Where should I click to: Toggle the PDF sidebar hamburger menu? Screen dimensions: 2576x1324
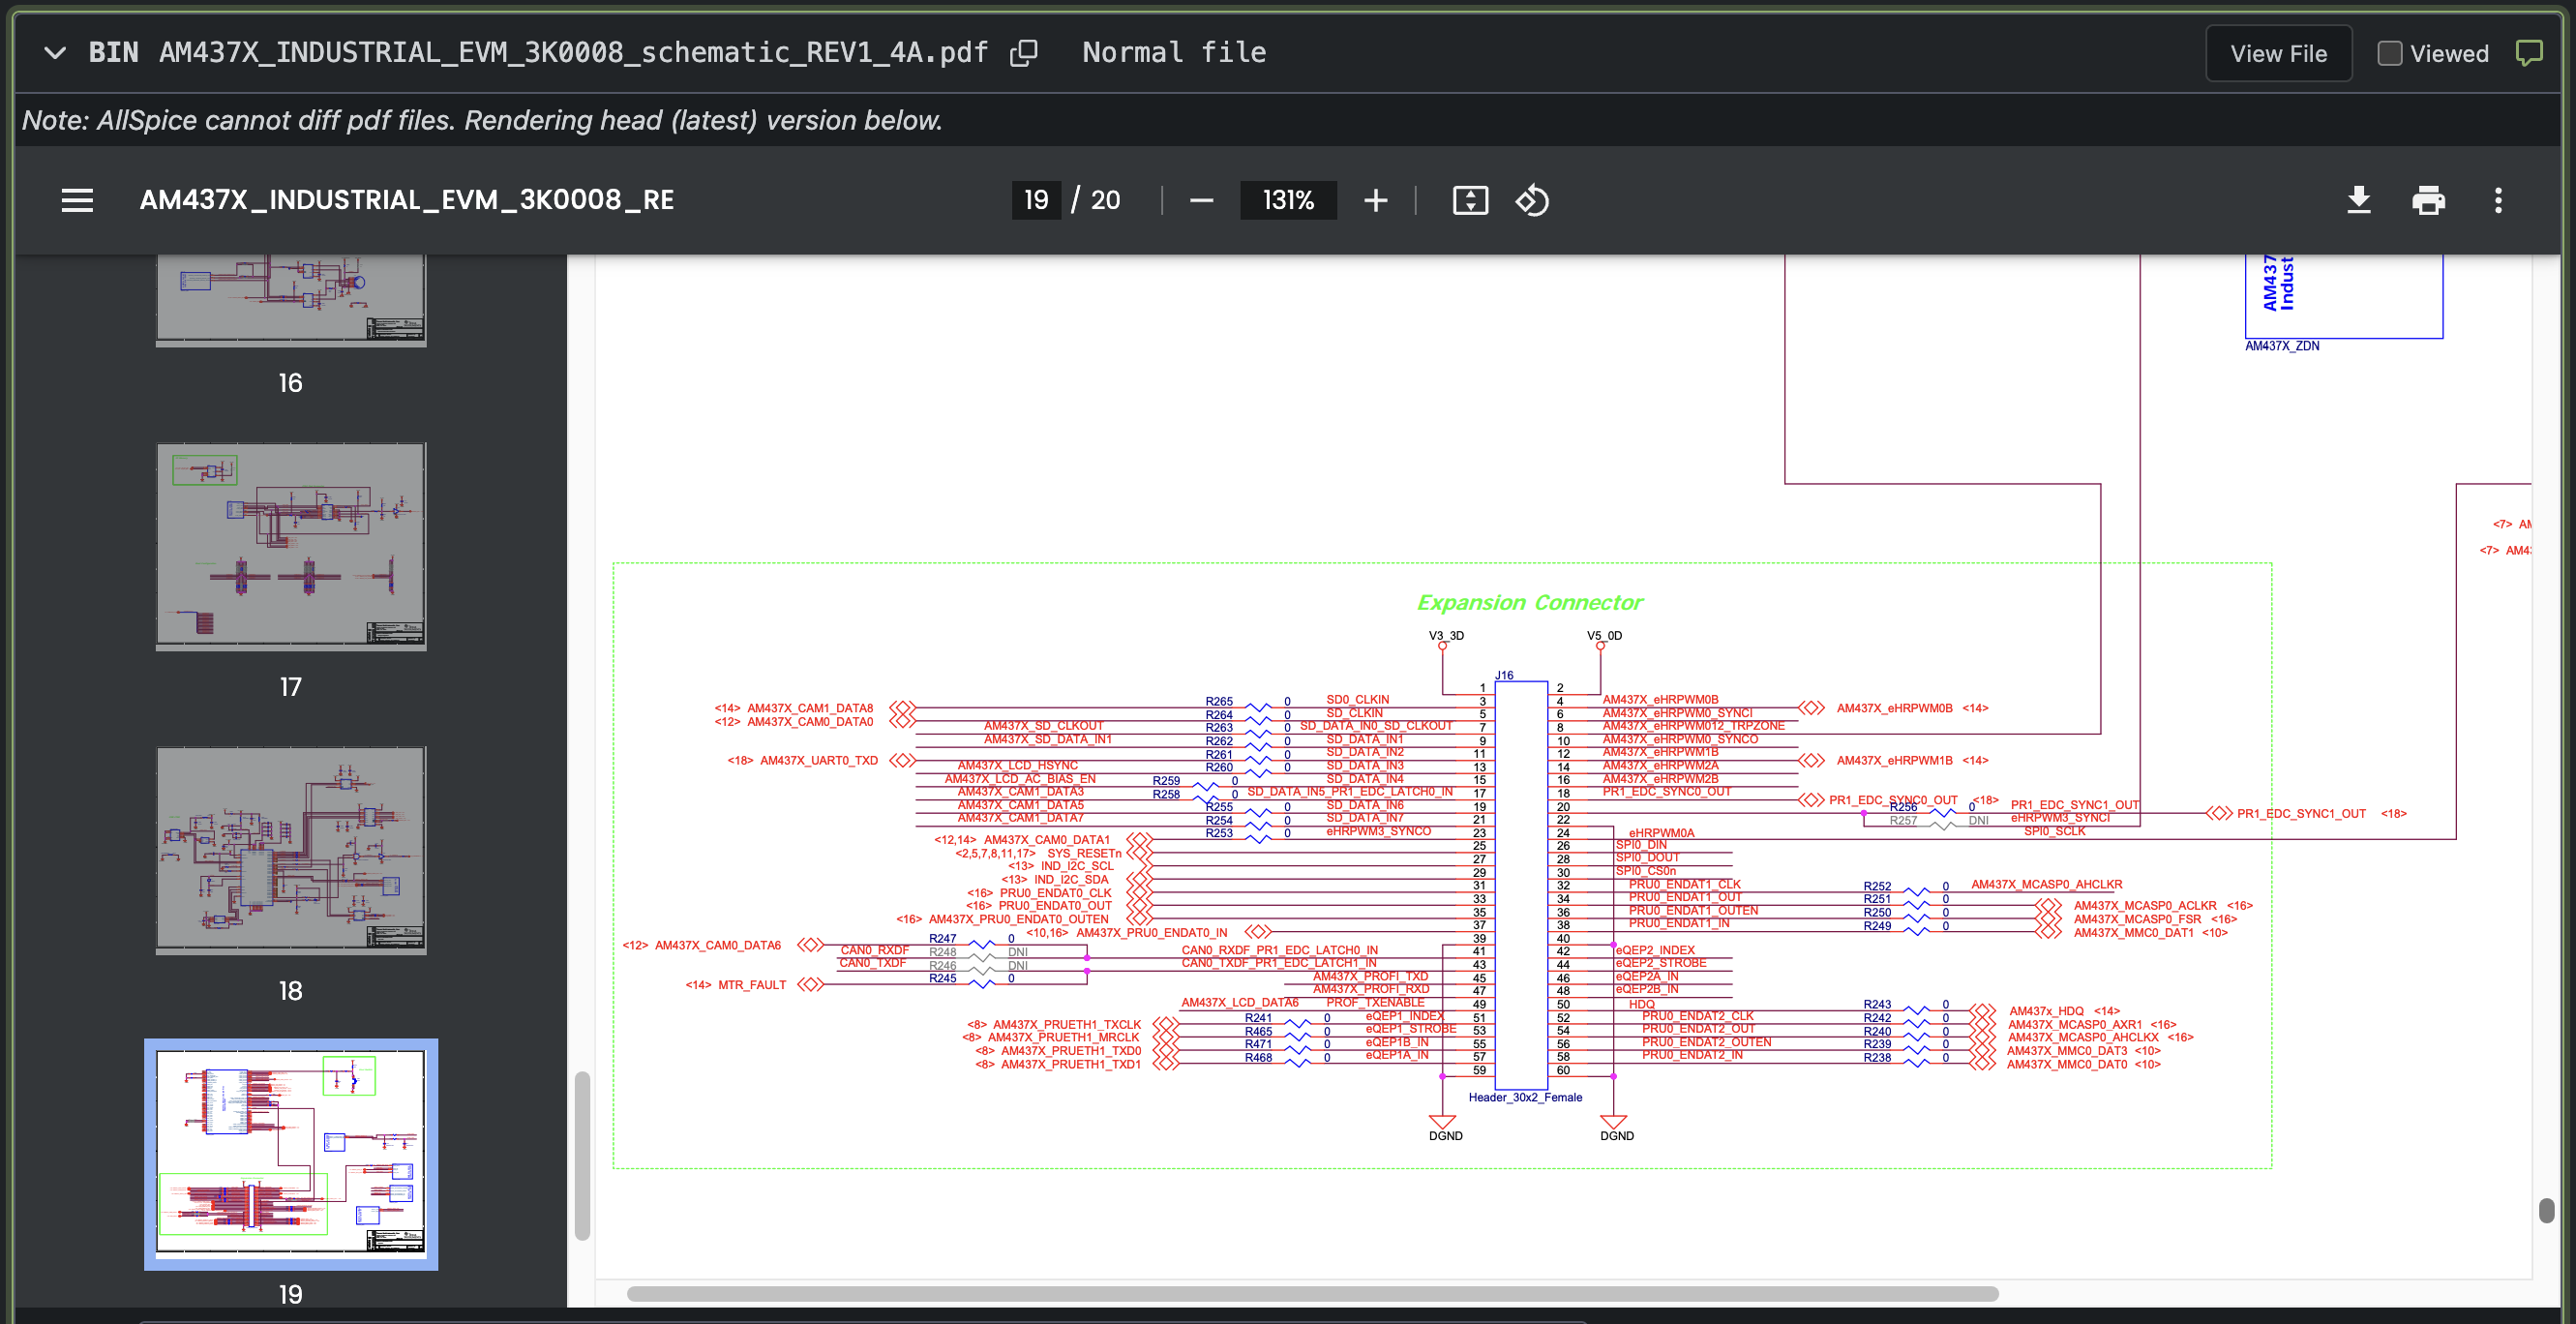[77, 200]
